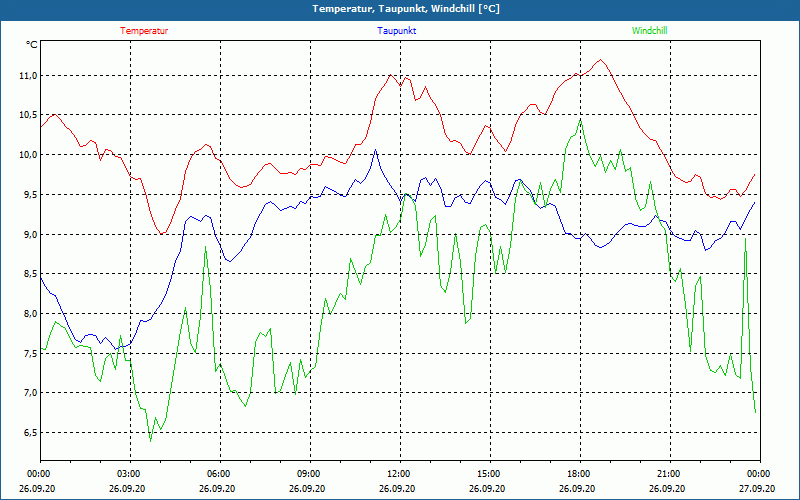Click the 6,5 y-axis value

tap(30, 432)
